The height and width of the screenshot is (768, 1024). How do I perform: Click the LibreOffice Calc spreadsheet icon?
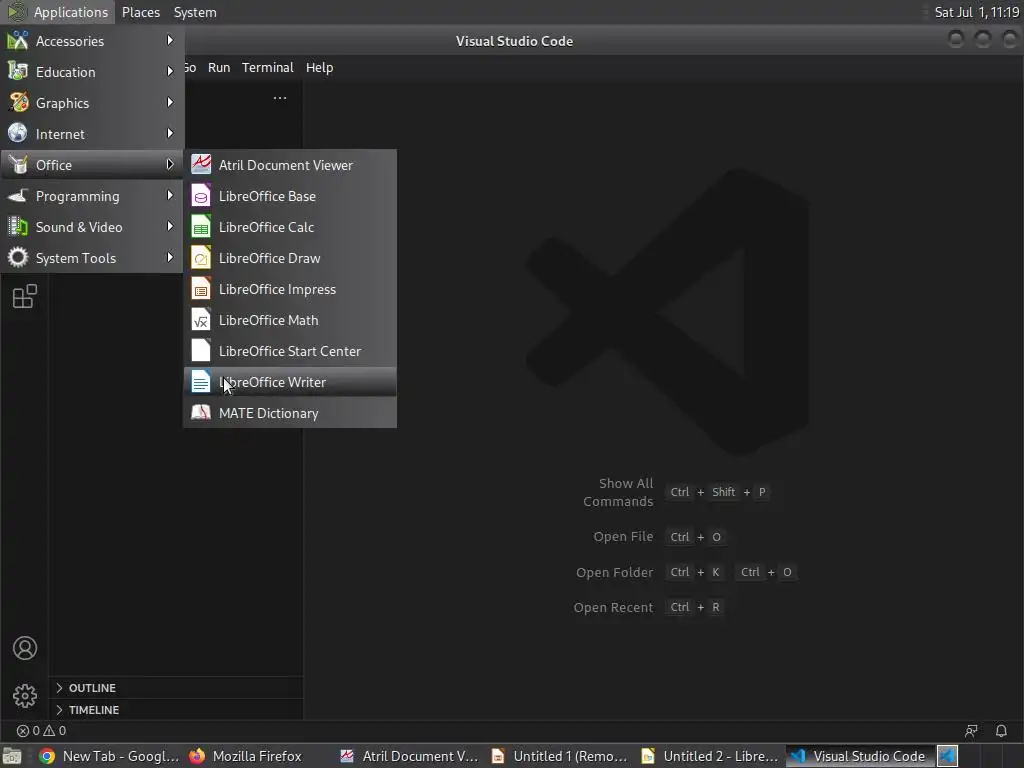(x=201, y=227)
